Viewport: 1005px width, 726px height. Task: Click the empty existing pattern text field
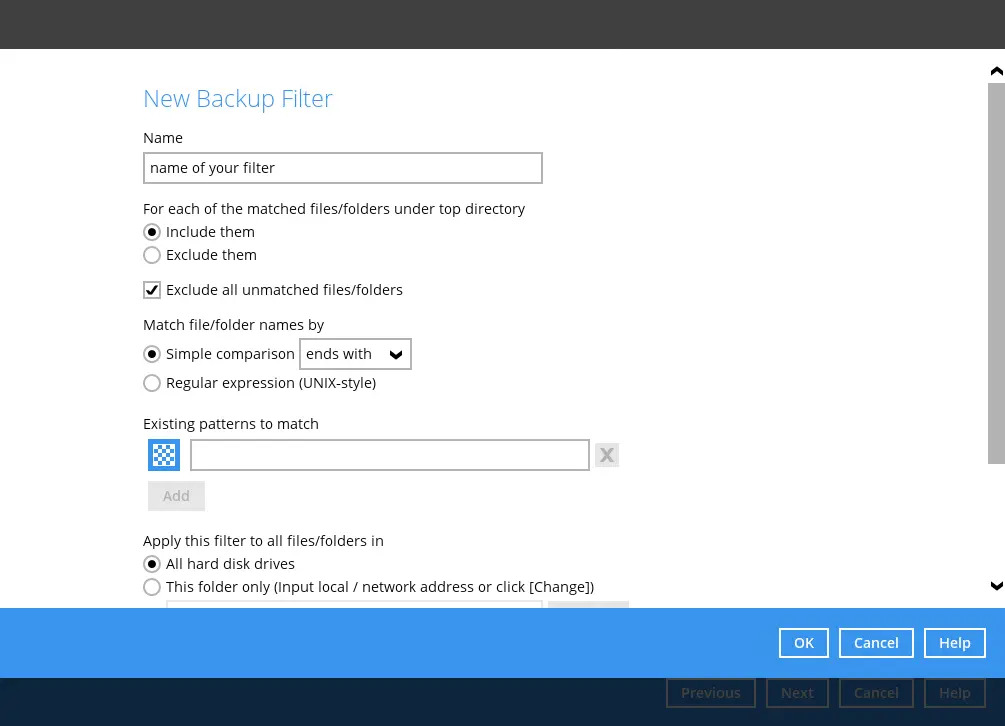coord(389,455)
